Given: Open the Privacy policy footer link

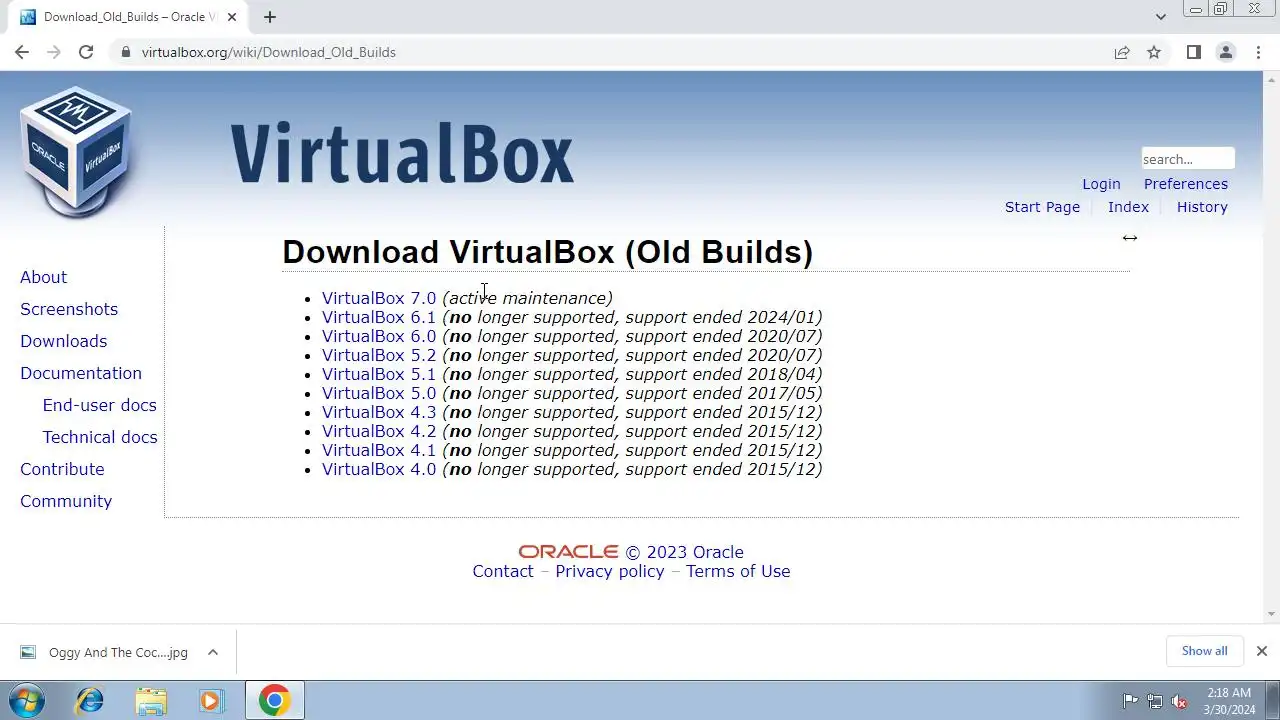Looking at the screenshot, I should (x=610, y=571).
